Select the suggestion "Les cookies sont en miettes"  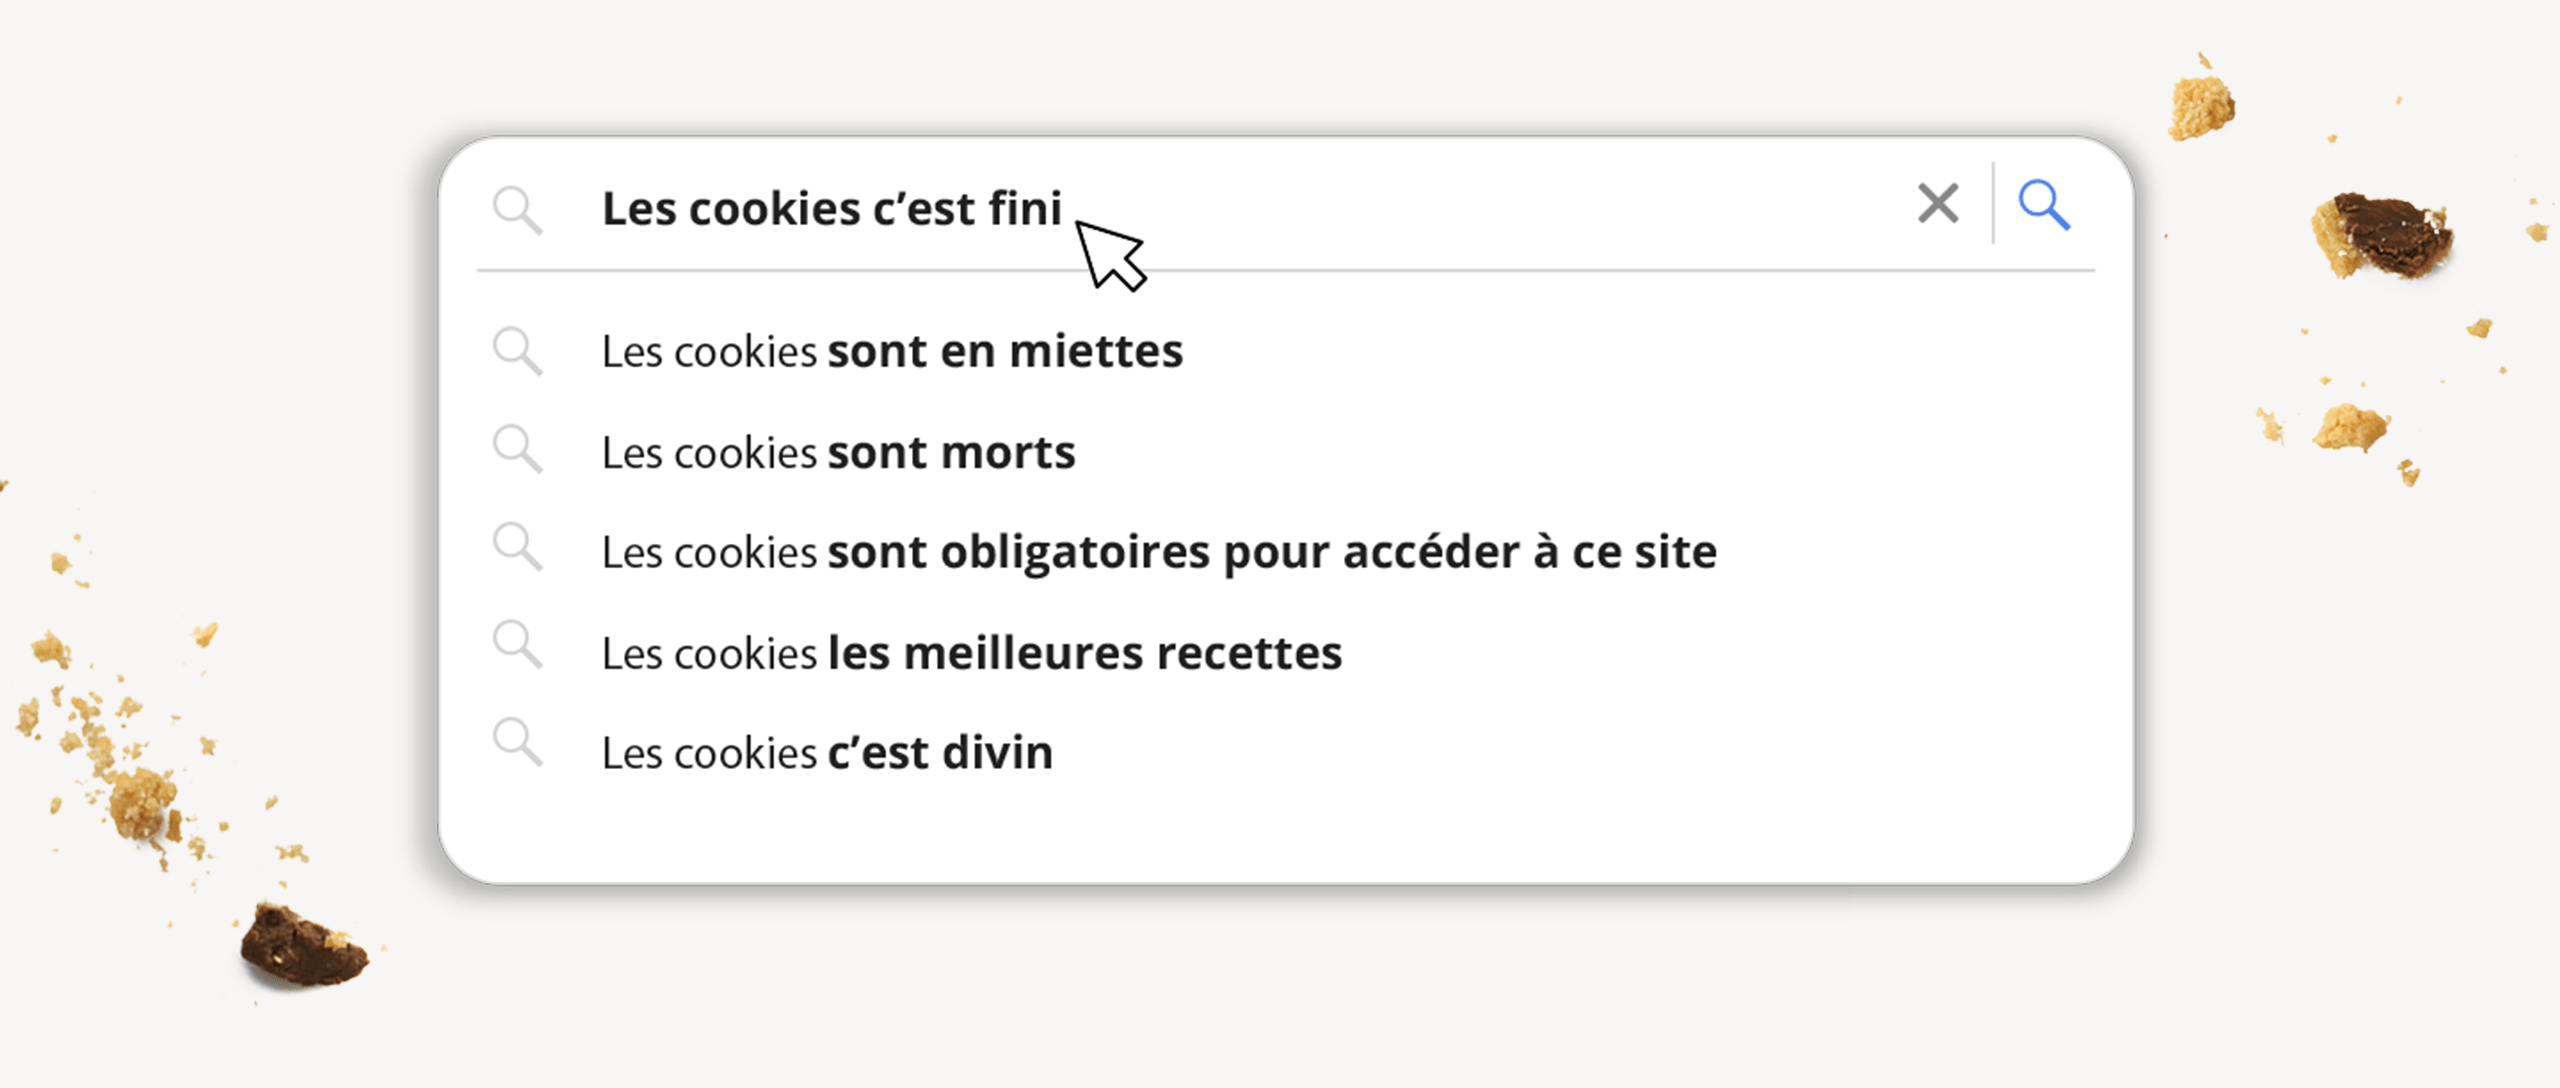(892, 352)
